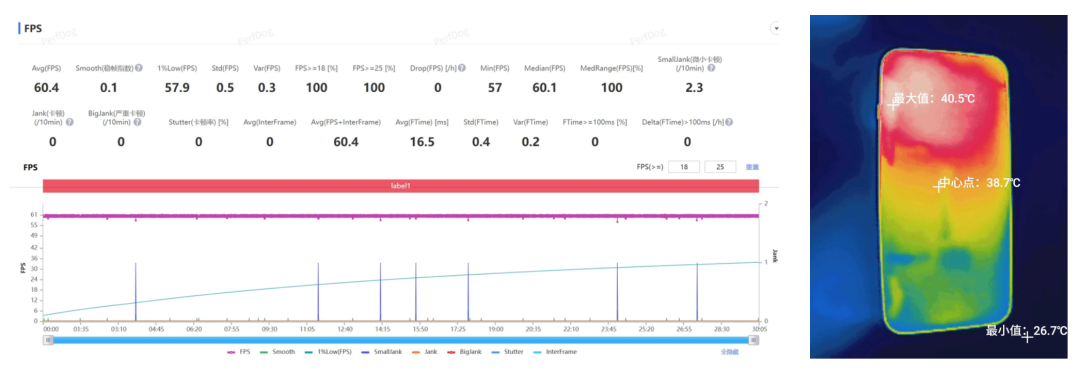The width and height of the screenshot is (1080, 370).
Task: Collapse FPS panel with the round arrow button
Action: (776, 29)
